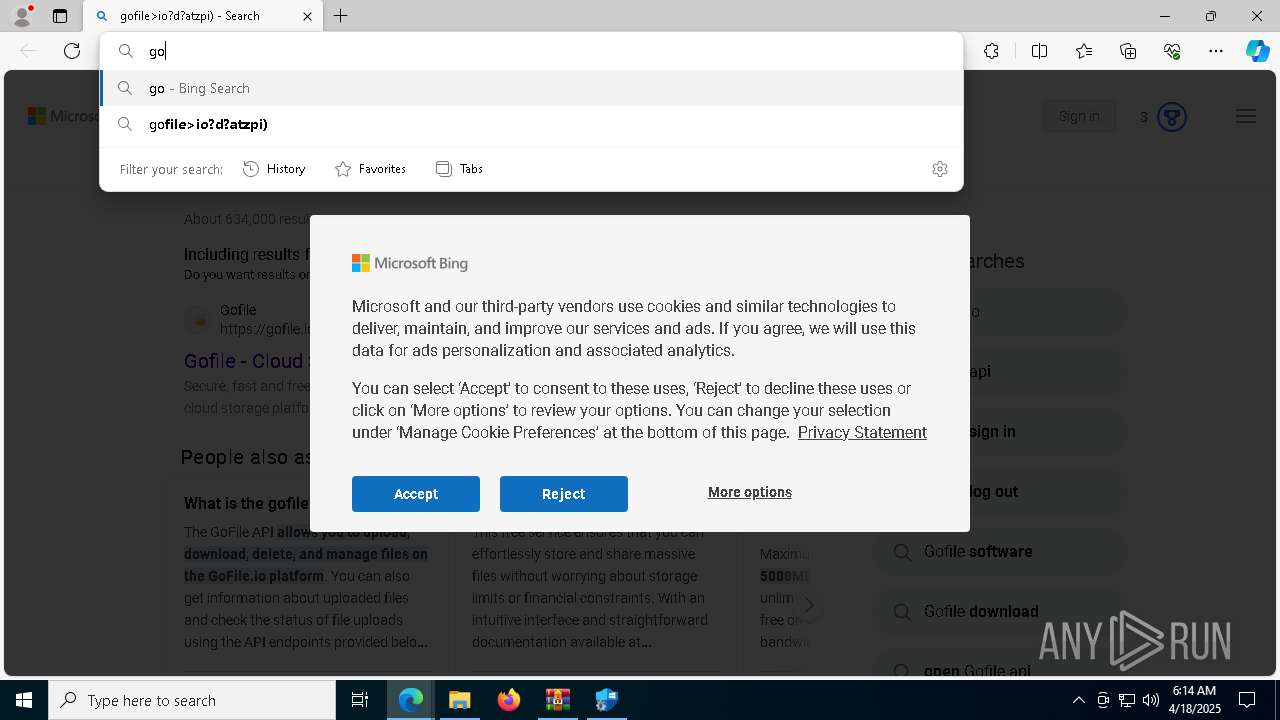Viewport: 1280px width, 720px height.
Task: Open the Copilot sidebar icon
Action: click(1257, 51)
